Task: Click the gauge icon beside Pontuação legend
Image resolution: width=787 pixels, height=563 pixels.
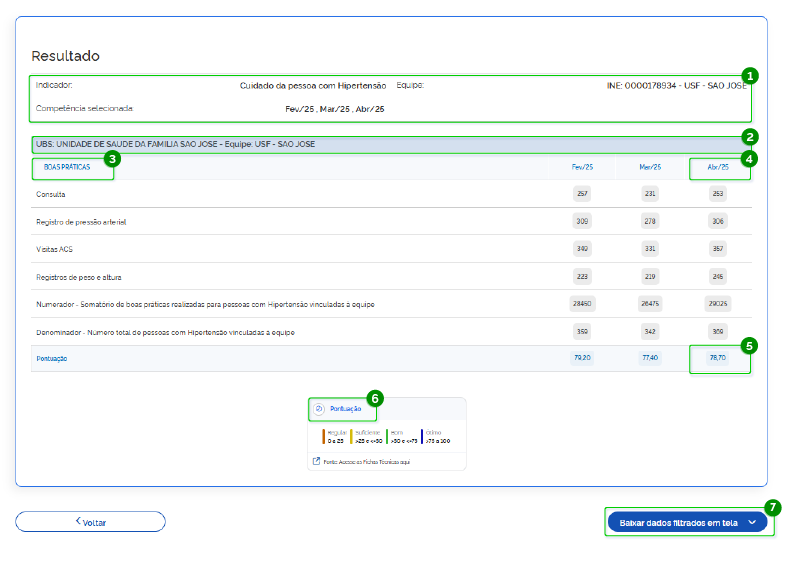Action: point(319,409)
